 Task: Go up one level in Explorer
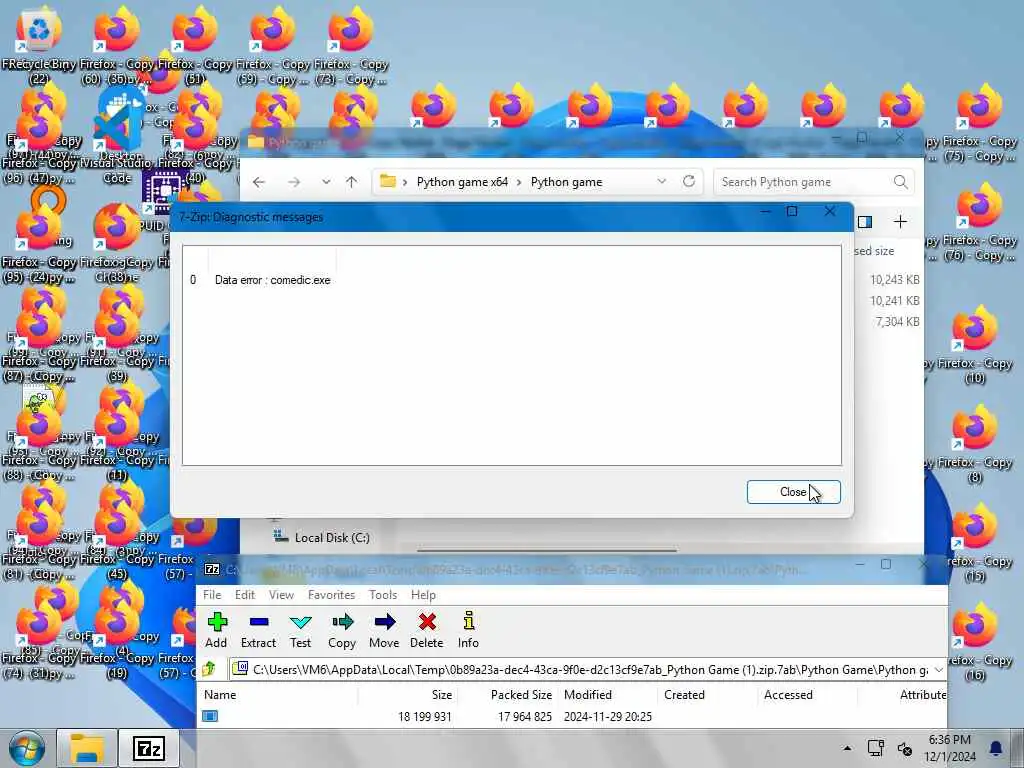(351, 182)
